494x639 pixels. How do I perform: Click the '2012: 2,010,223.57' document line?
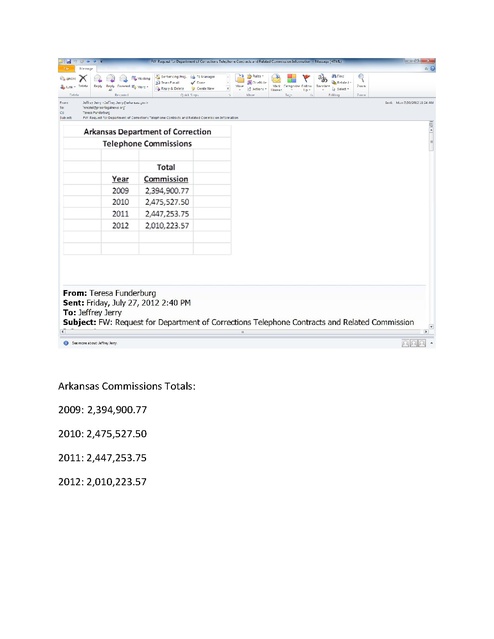tap(102, 482)
